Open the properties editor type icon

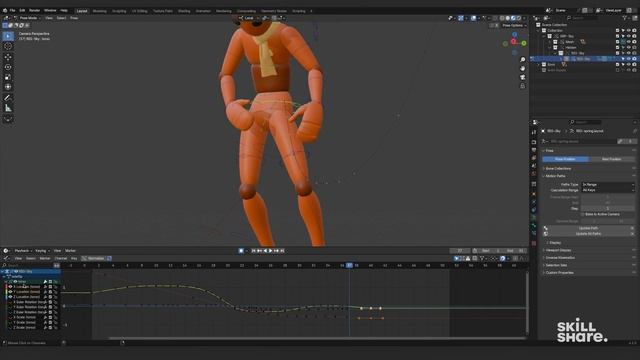[536, 122]
